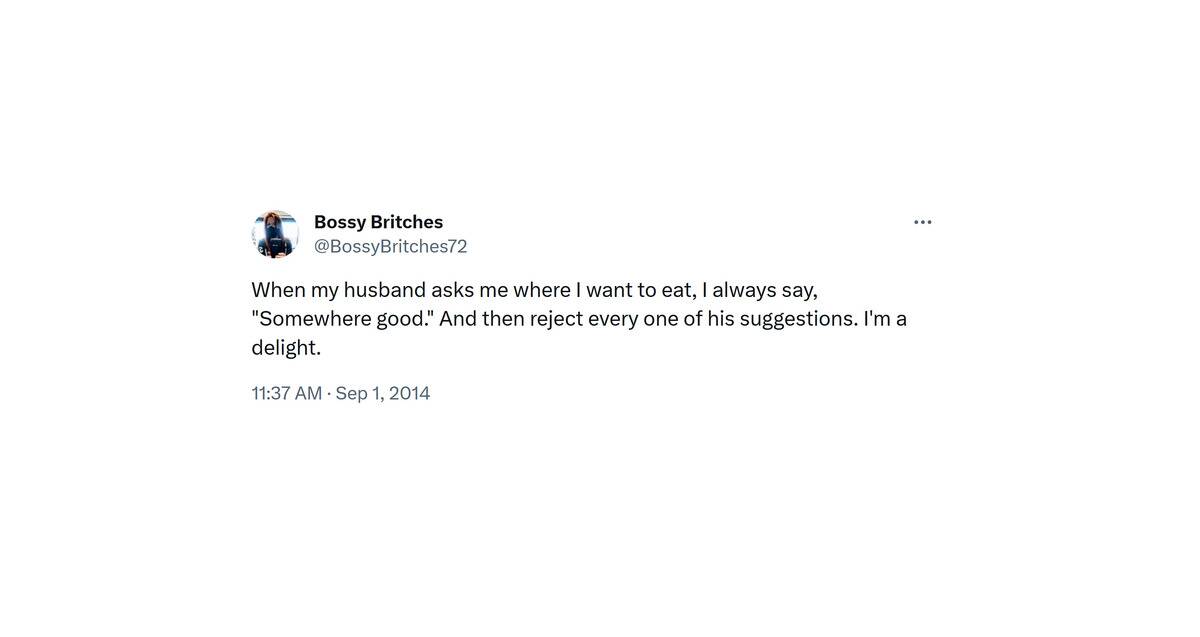Click the Bossy Britches profile avatar

click(x=275, y=234)
